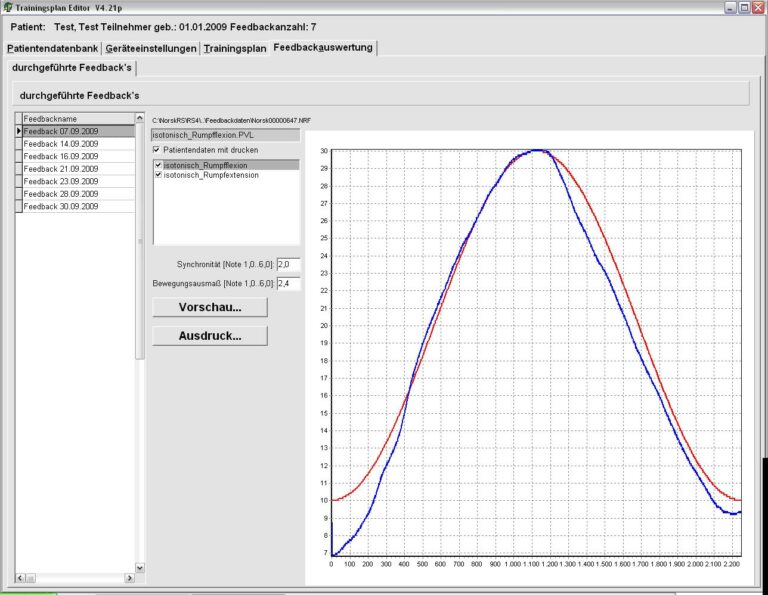The image size is (768, 595).
Task: Minimize the Trainingsplan Editor window
Action: click(728, 7)
